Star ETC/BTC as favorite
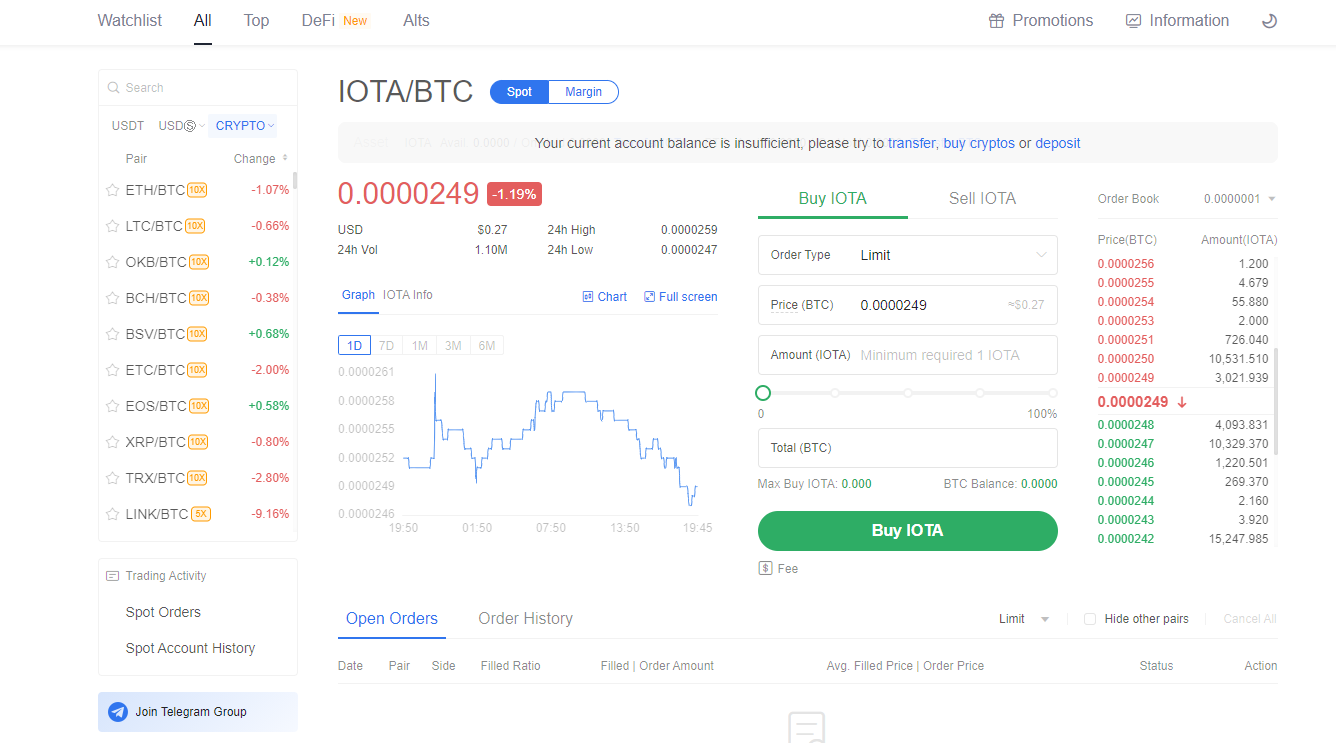This screenshot has width=1336, height=743. tap(113, 370)
